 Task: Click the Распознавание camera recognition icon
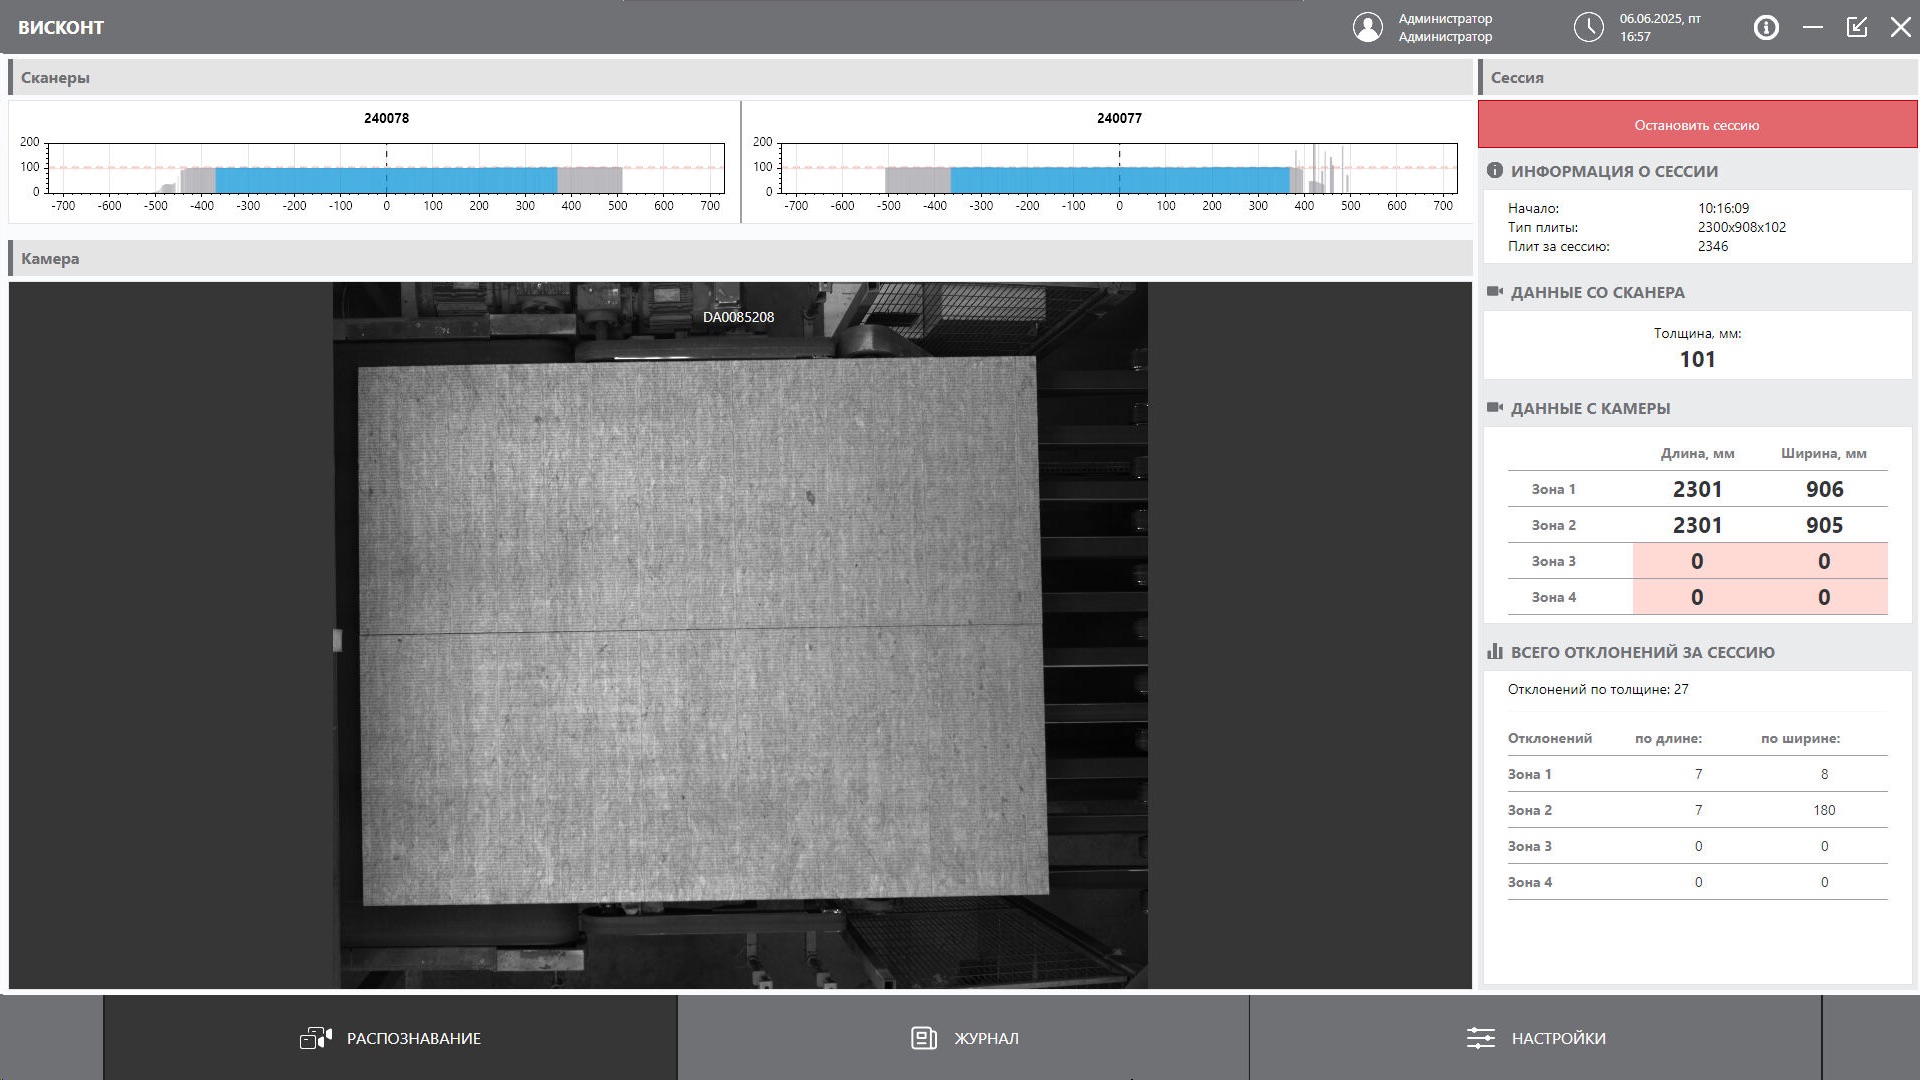pos(316,1038)
